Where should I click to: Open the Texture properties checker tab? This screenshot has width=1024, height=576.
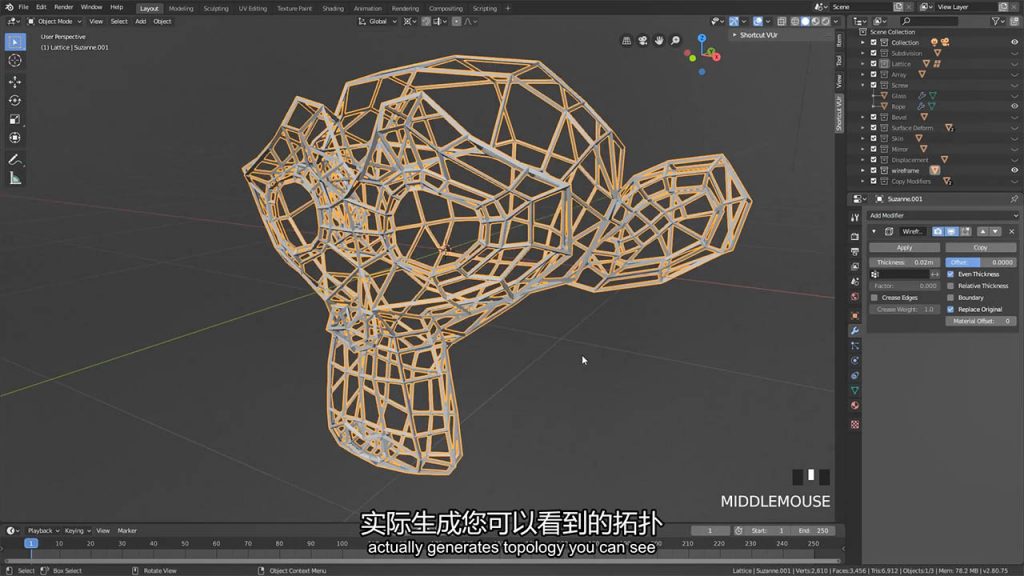(855, 424)
